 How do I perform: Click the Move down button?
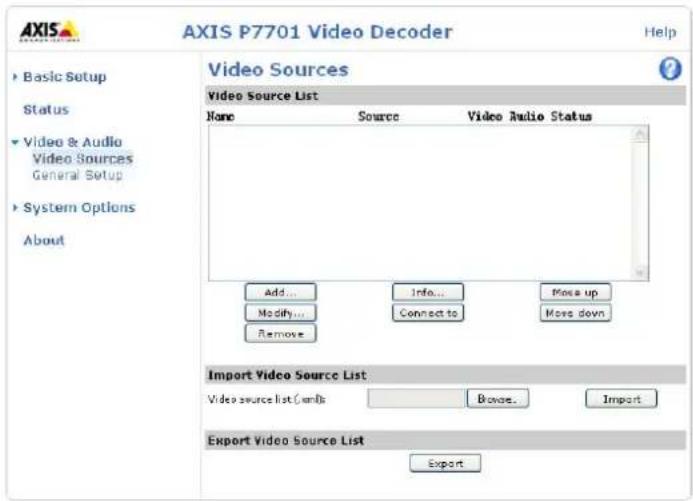(575, 313)
